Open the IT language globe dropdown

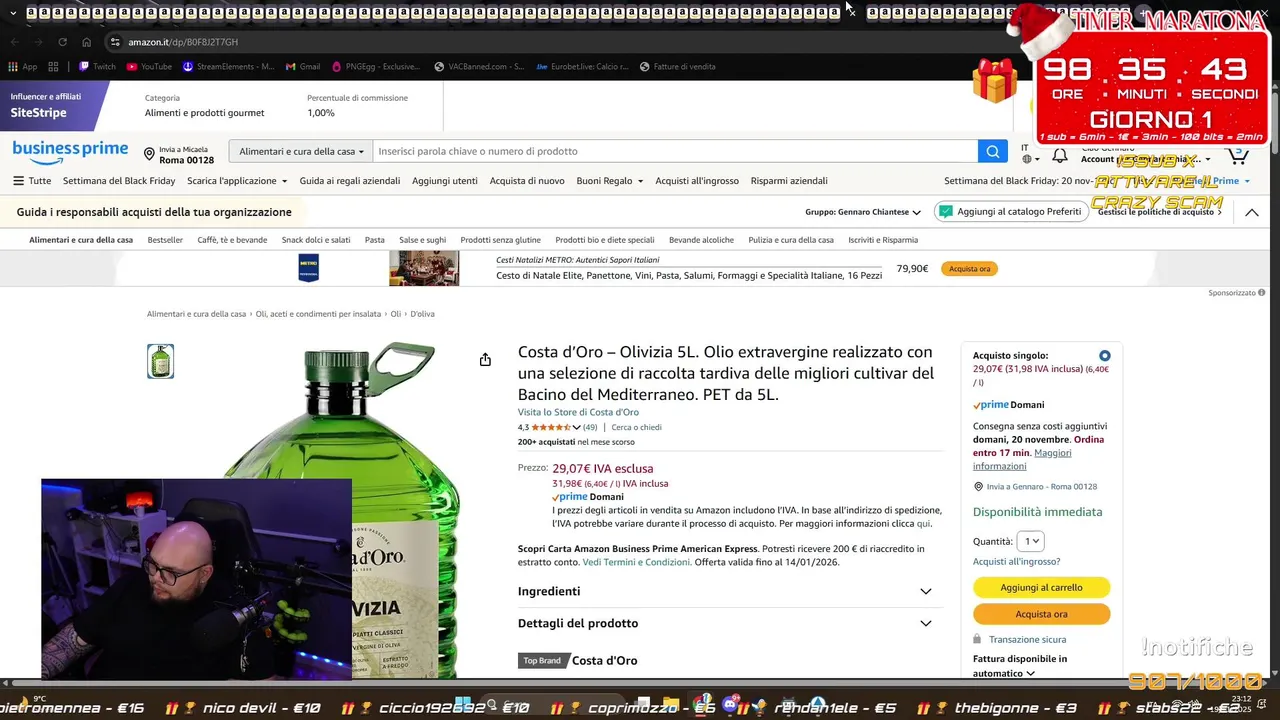tap(1030, 154)
